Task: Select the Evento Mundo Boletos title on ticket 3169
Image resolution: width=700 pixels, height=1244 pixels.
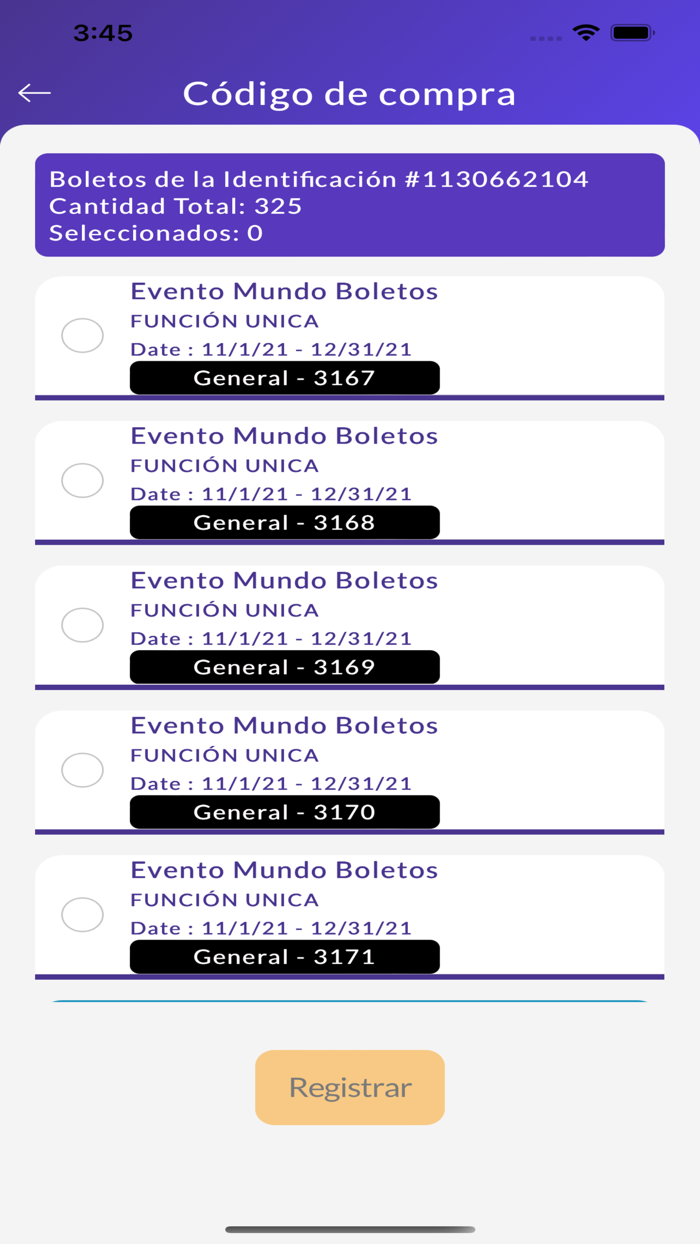Action: coord(284,581)
